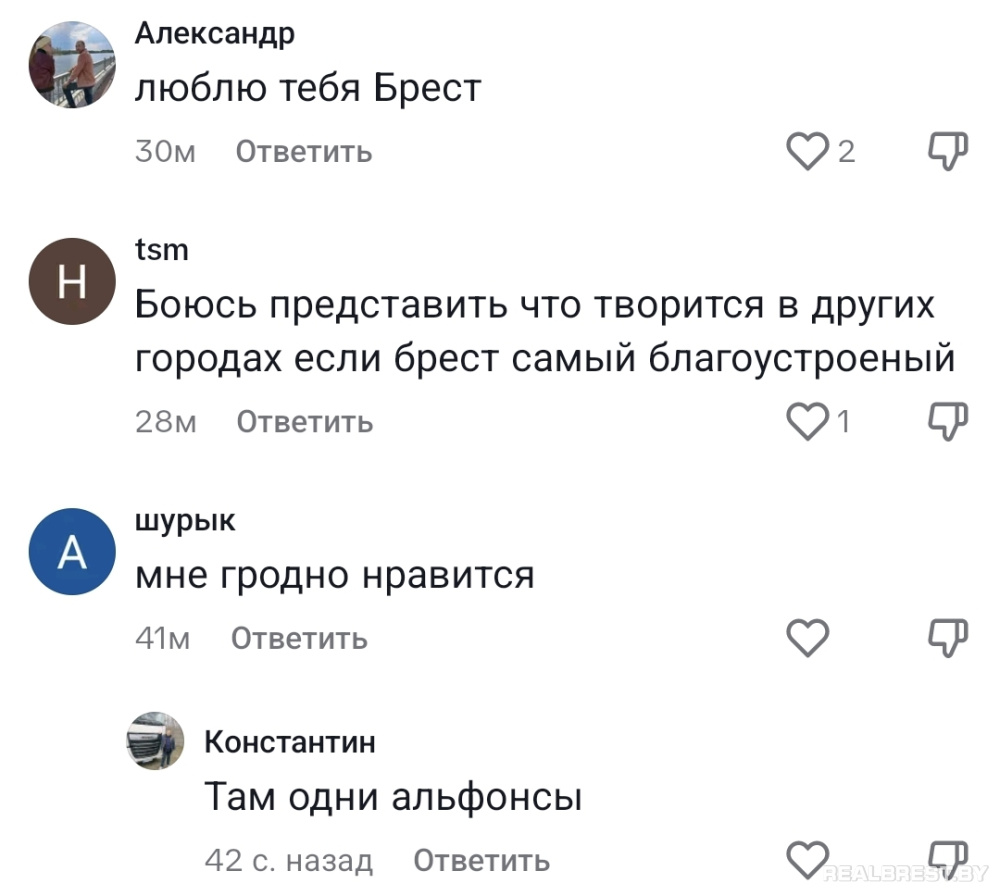Image resolution: width=1000 pixels, height=896 pixels.
Task: Open the Константин username link
Action: pyautogui.click(x=290, y=741)
